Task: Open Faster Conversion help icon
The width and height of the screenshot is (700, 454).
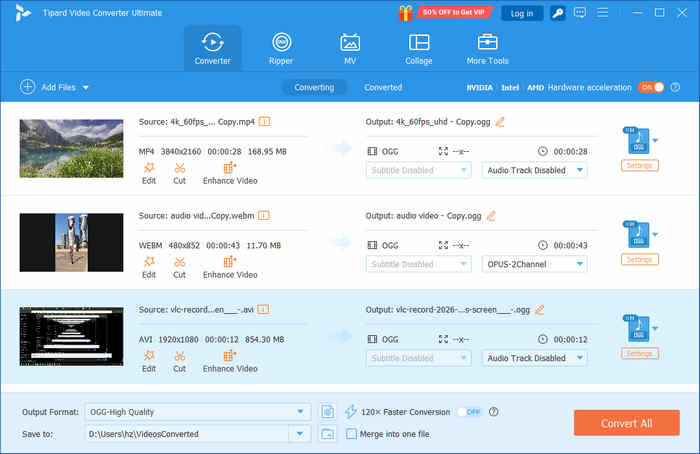Action: [493, 412]
